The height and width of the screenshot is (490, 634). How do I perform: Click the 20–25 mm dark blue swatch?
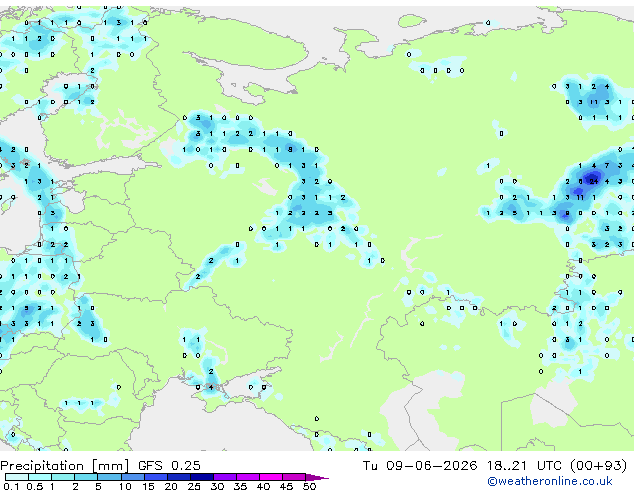pyautogui.click(x=179, y=477)
